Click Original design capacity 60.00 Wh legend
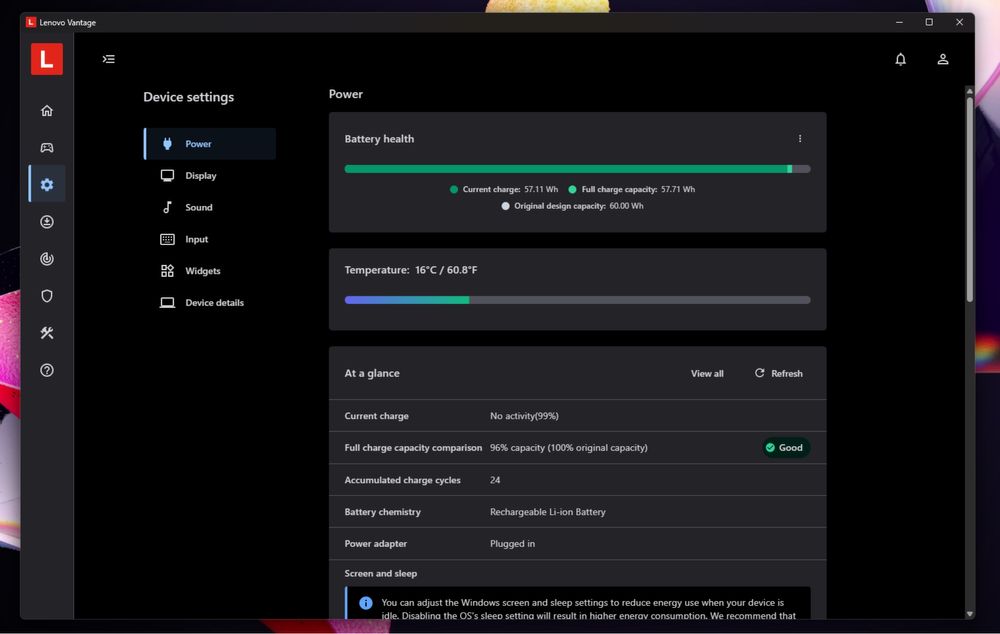1000x634 pixels. pos(572,206)
